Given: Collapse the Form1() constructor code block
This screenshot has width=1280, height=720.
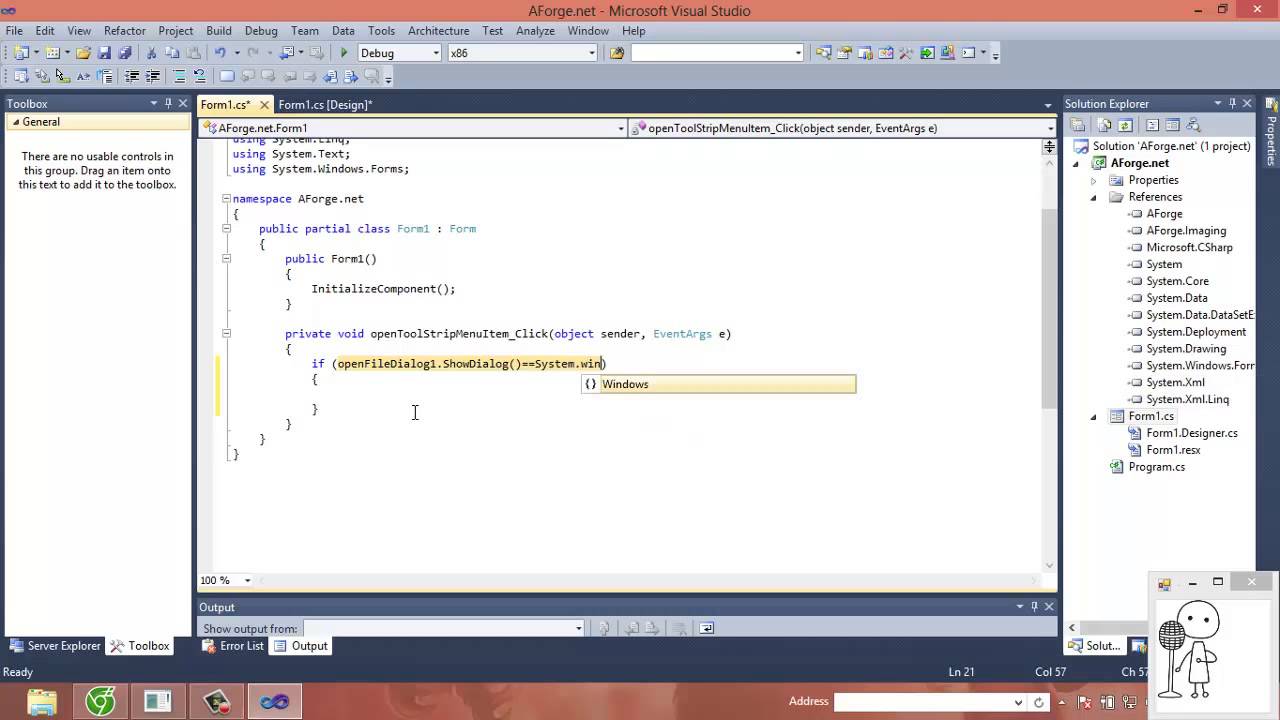Looking at the screenshot, I should [x=226, y=258].
